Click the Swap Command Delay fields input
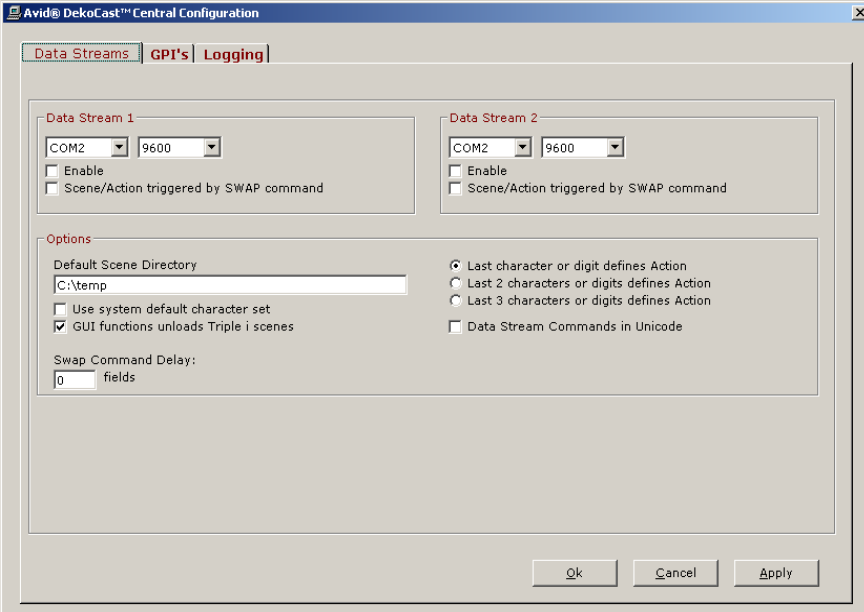Screen dimensions: 864x612 tap(75, 380)
